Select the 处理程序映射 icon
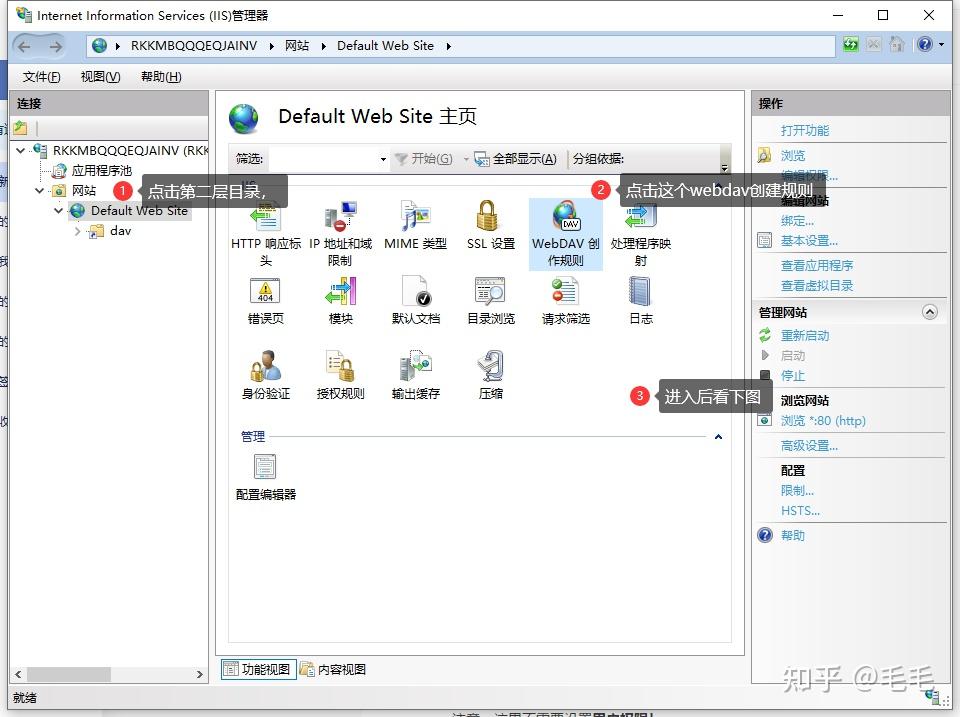Image resolution: width=960 pixels, height=717 pixels. pyautogui.click(x=637, y=225)
